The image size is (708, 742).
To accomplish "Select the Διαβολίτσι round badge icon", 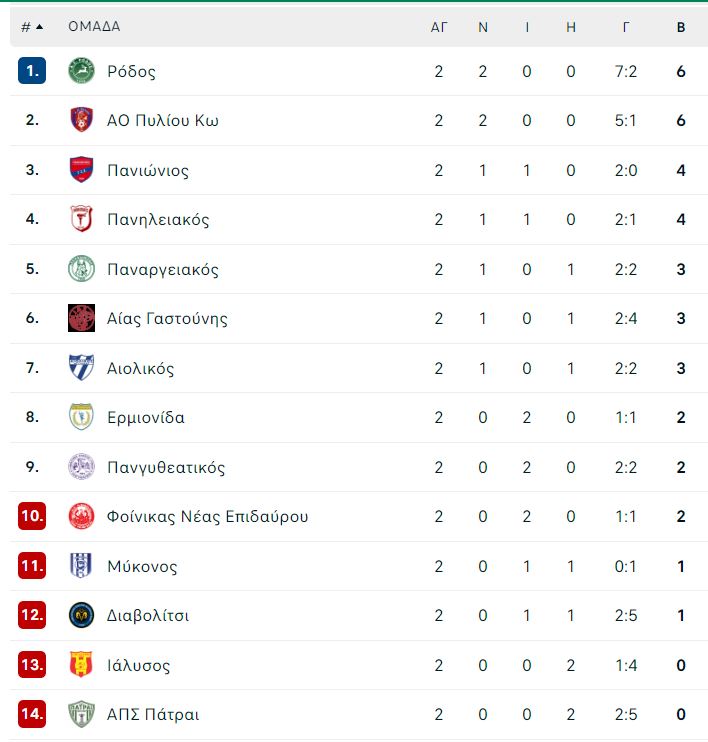I will tap(81, 615).
